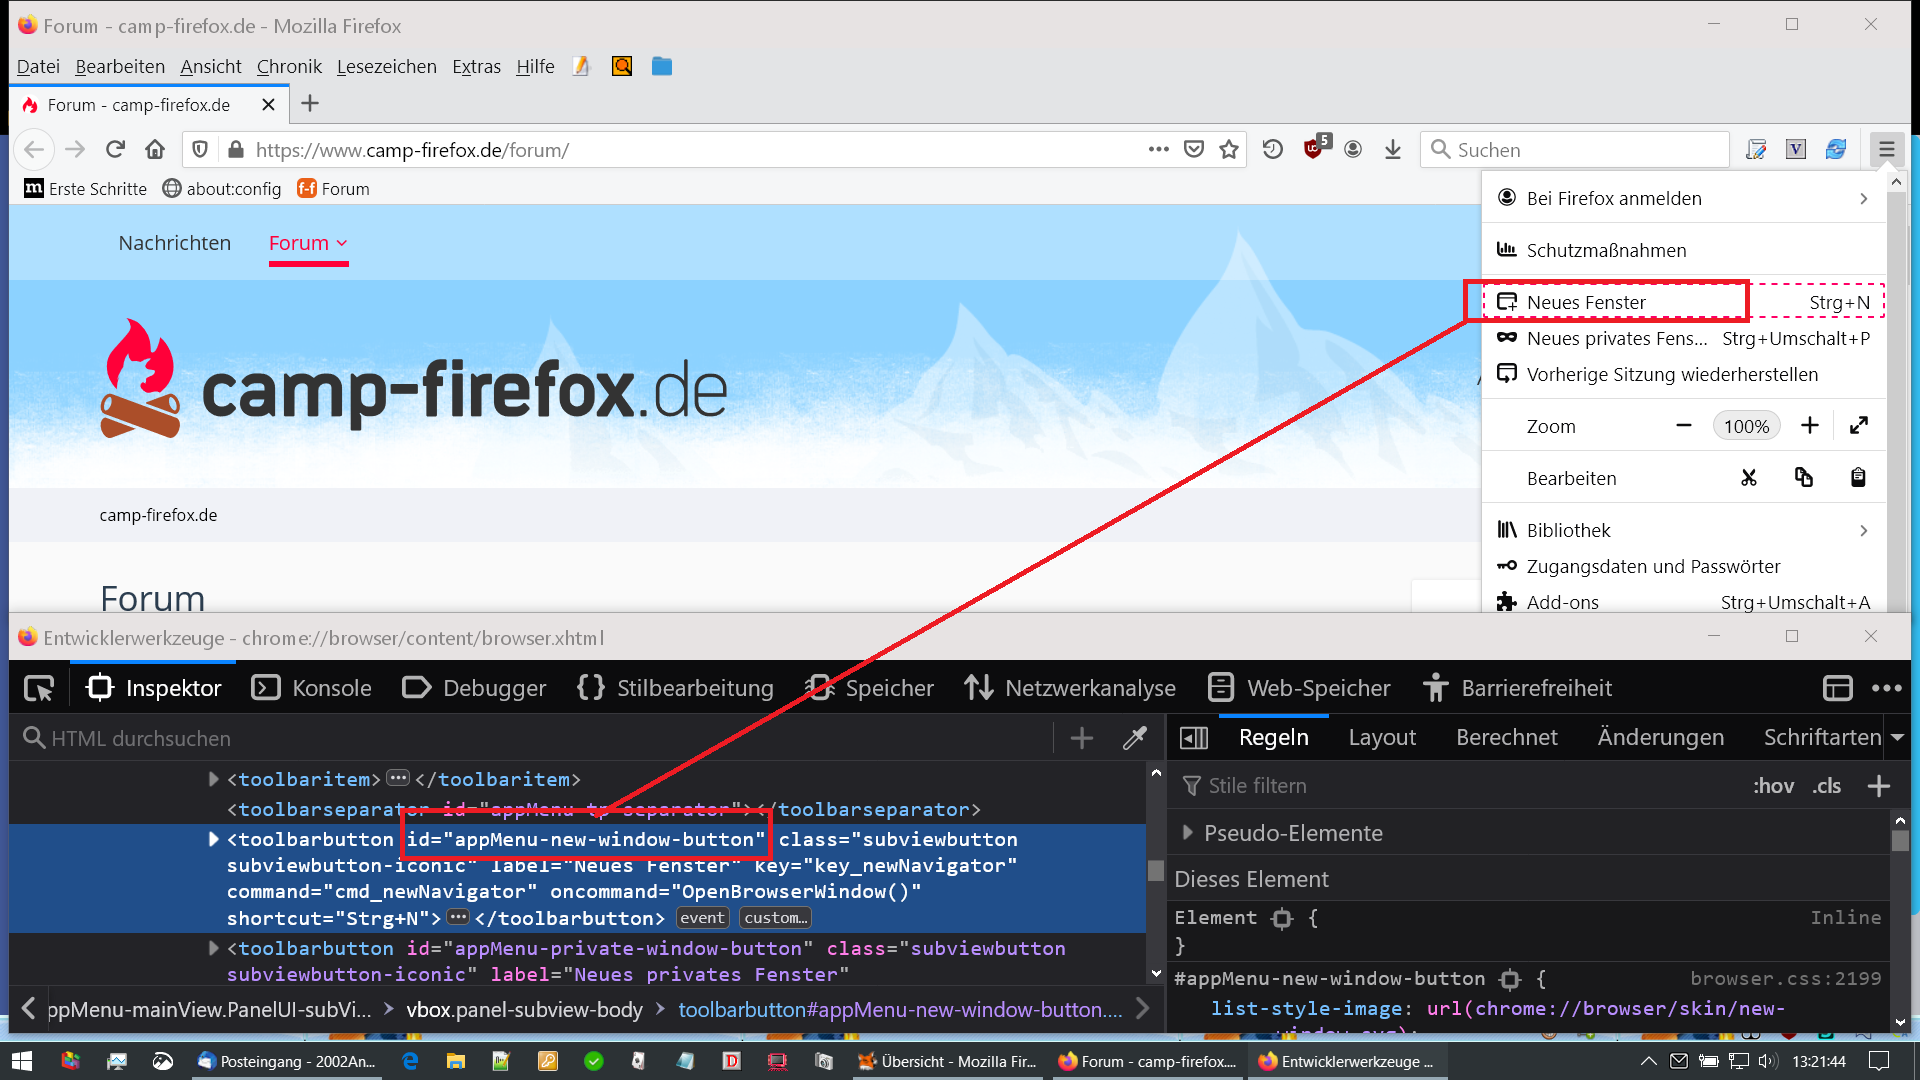
Task: Open the hamburger application menu button
Action: [1886, 149]
